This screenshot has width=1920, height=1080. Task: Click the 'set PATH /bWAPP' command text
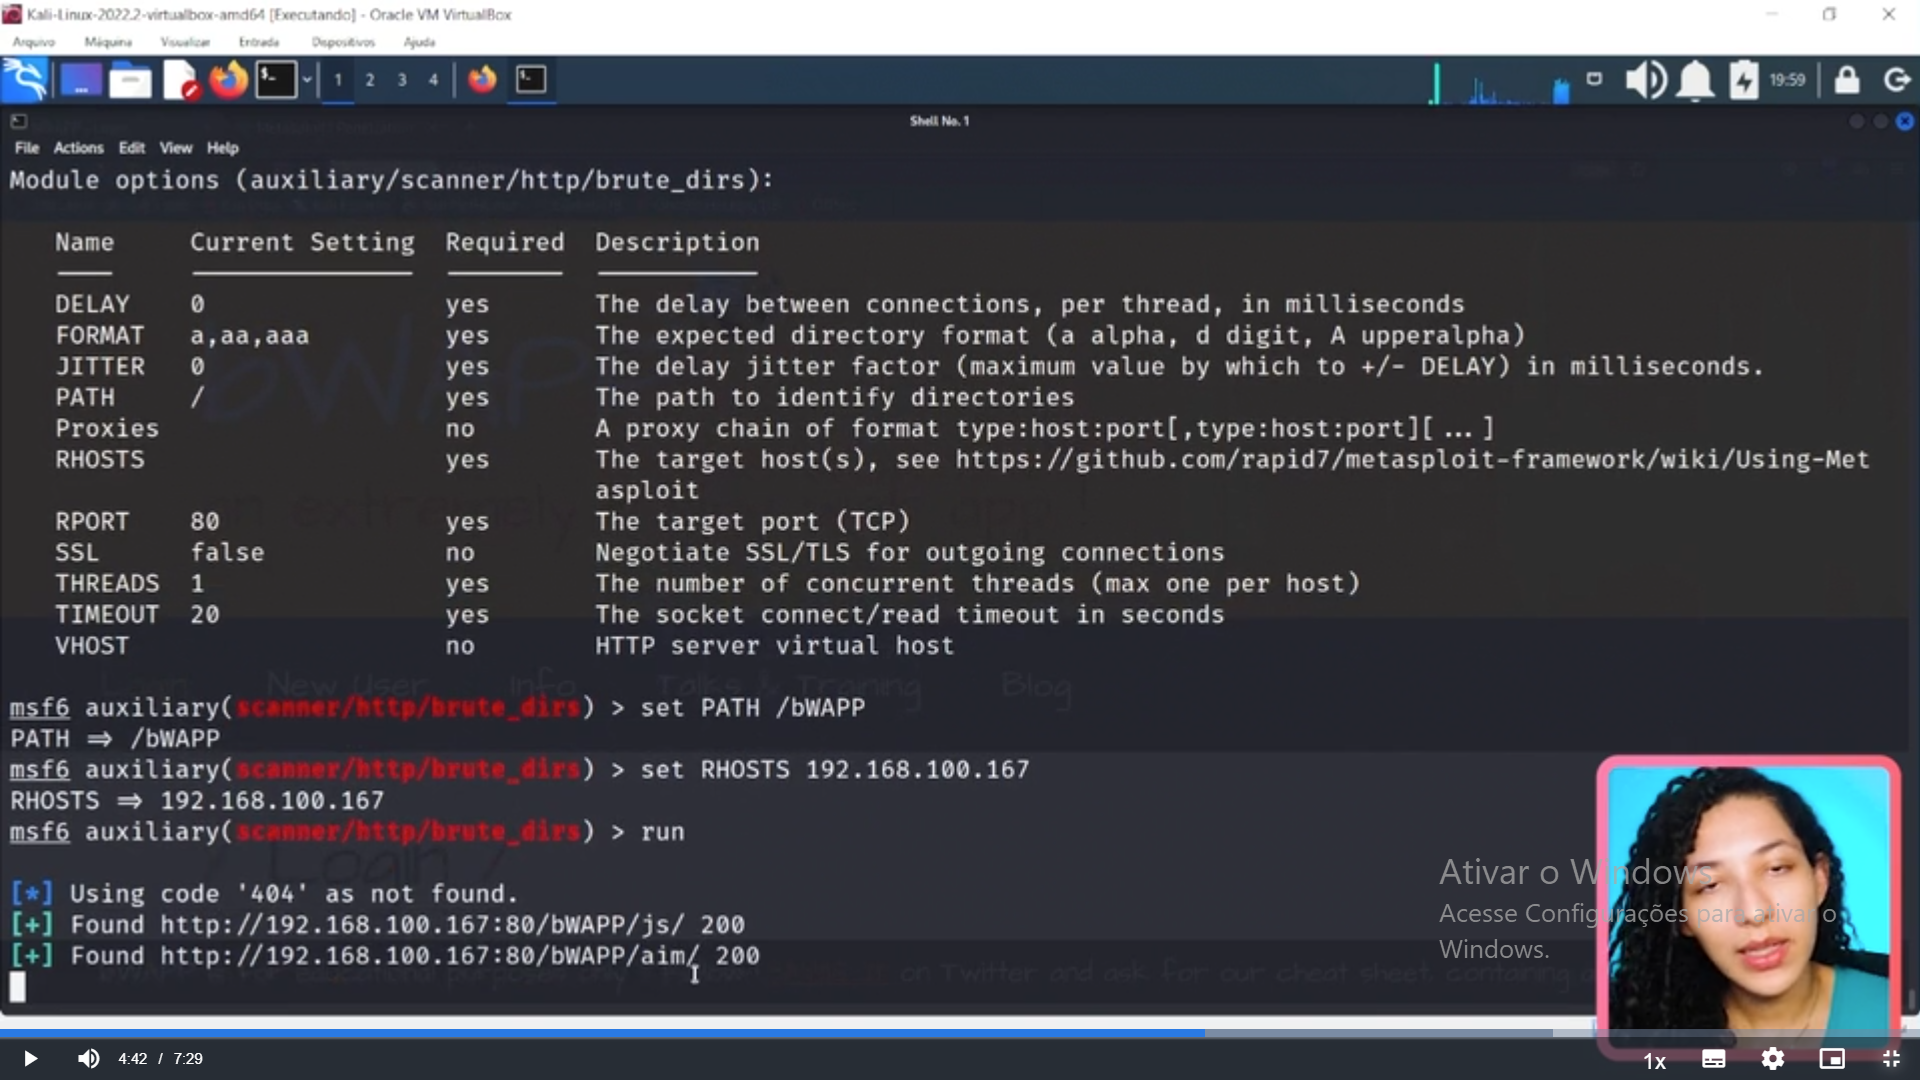[752, 708]
